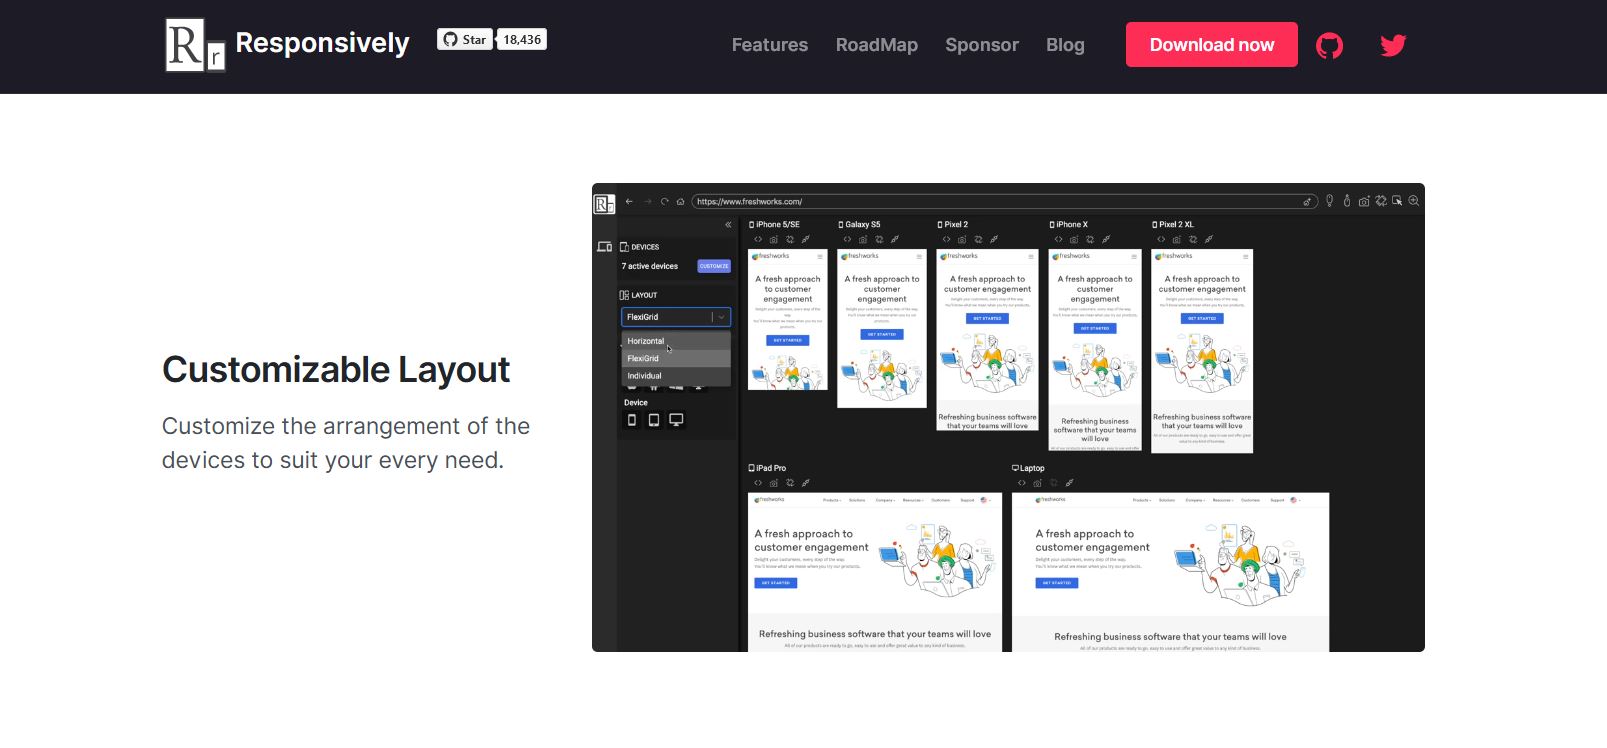Focus the freshworks.com URL address field
1607x748 pixels.
tap(1004, 201)
